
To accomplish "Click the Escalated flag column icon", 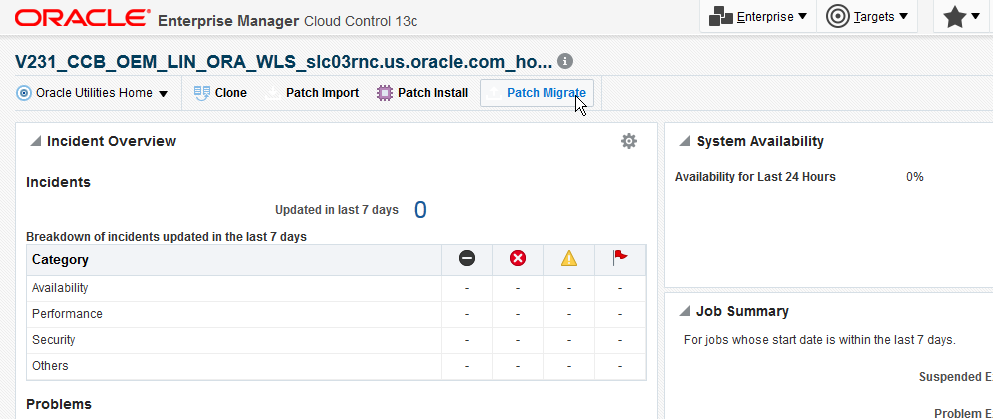I will click(620, 258).
